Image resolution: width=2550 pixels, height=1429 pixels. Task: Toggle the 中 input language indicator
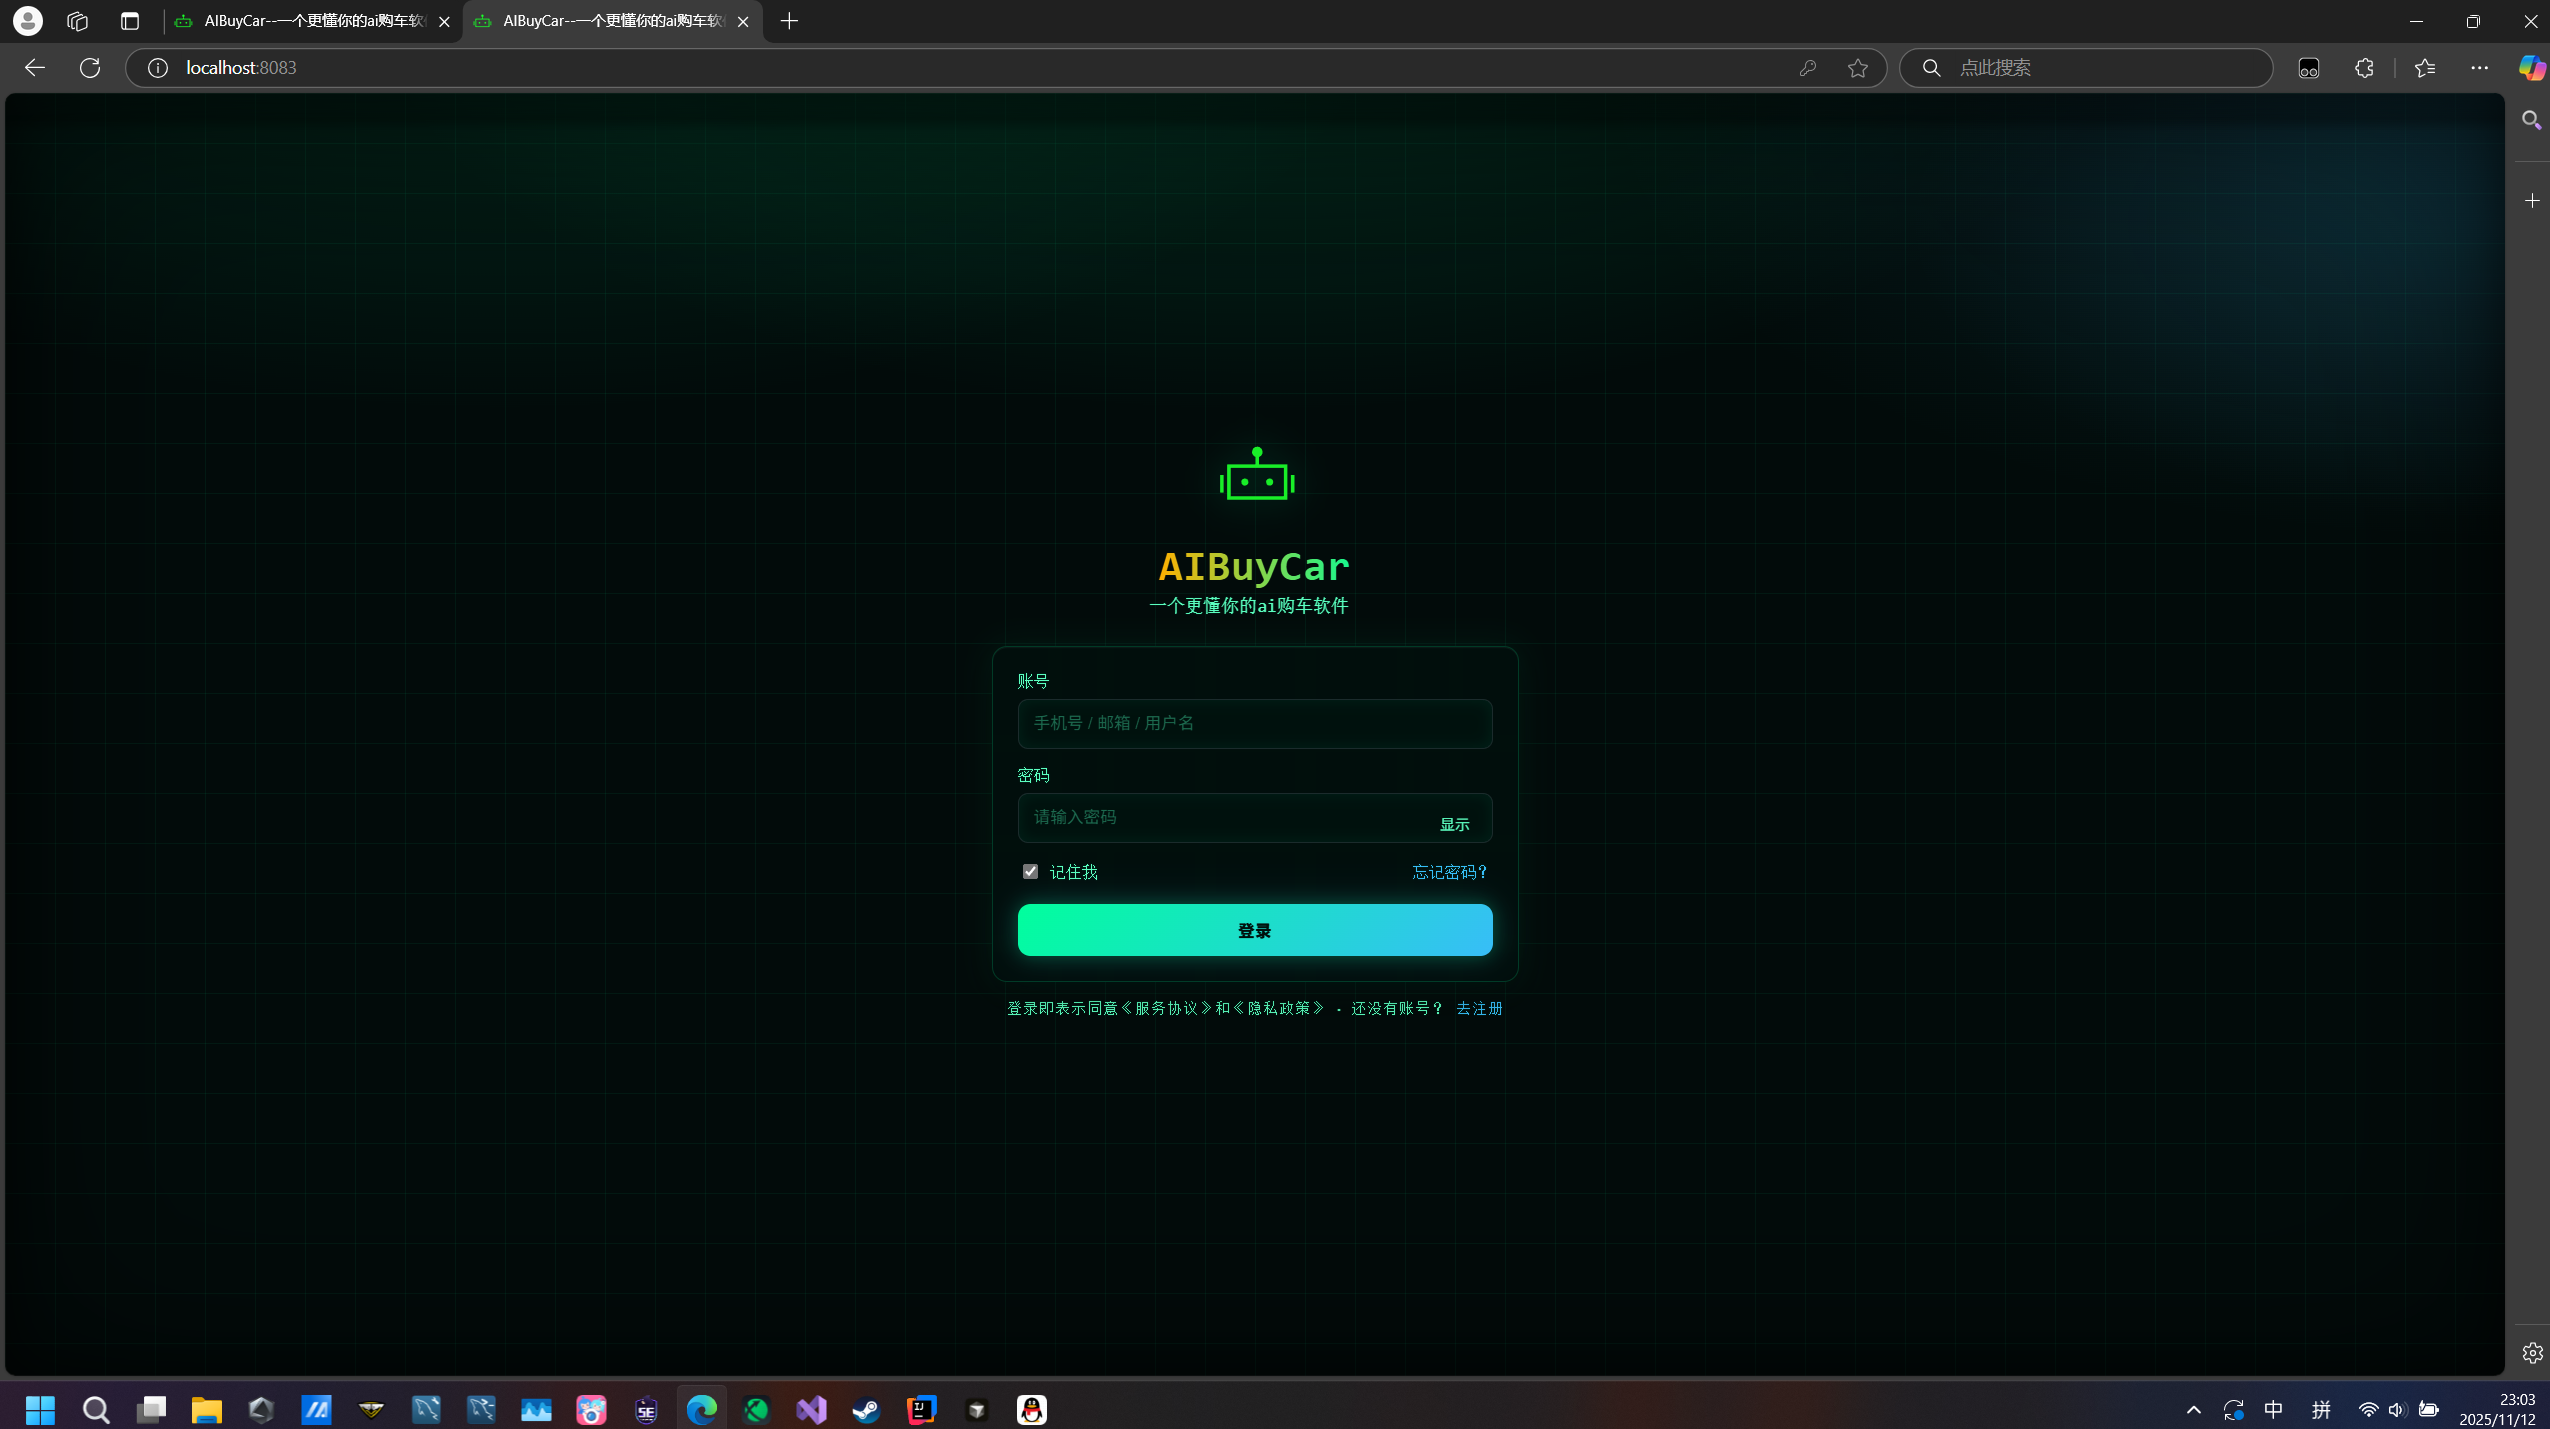pyautogui.click(x=2273, y=1409)
